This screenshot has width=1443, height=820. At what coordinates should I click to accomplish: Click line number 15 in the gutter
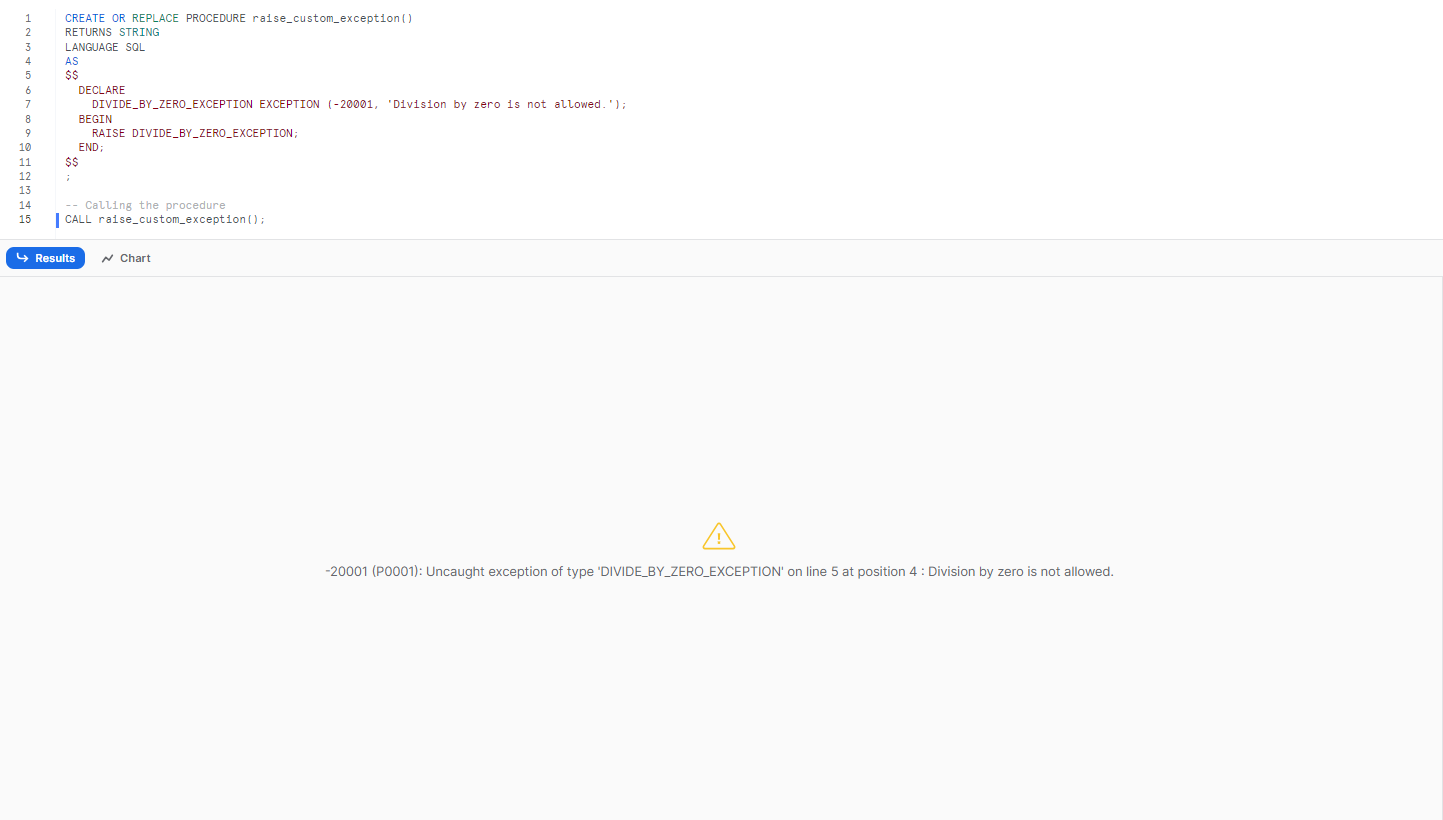tap(25, 219)
